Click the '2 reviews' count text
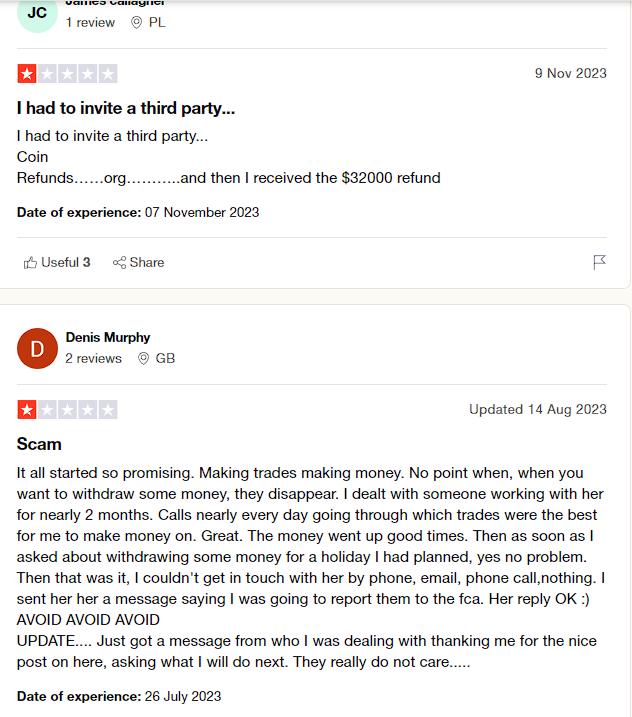632x717 pixels. [x=93, y=358]
